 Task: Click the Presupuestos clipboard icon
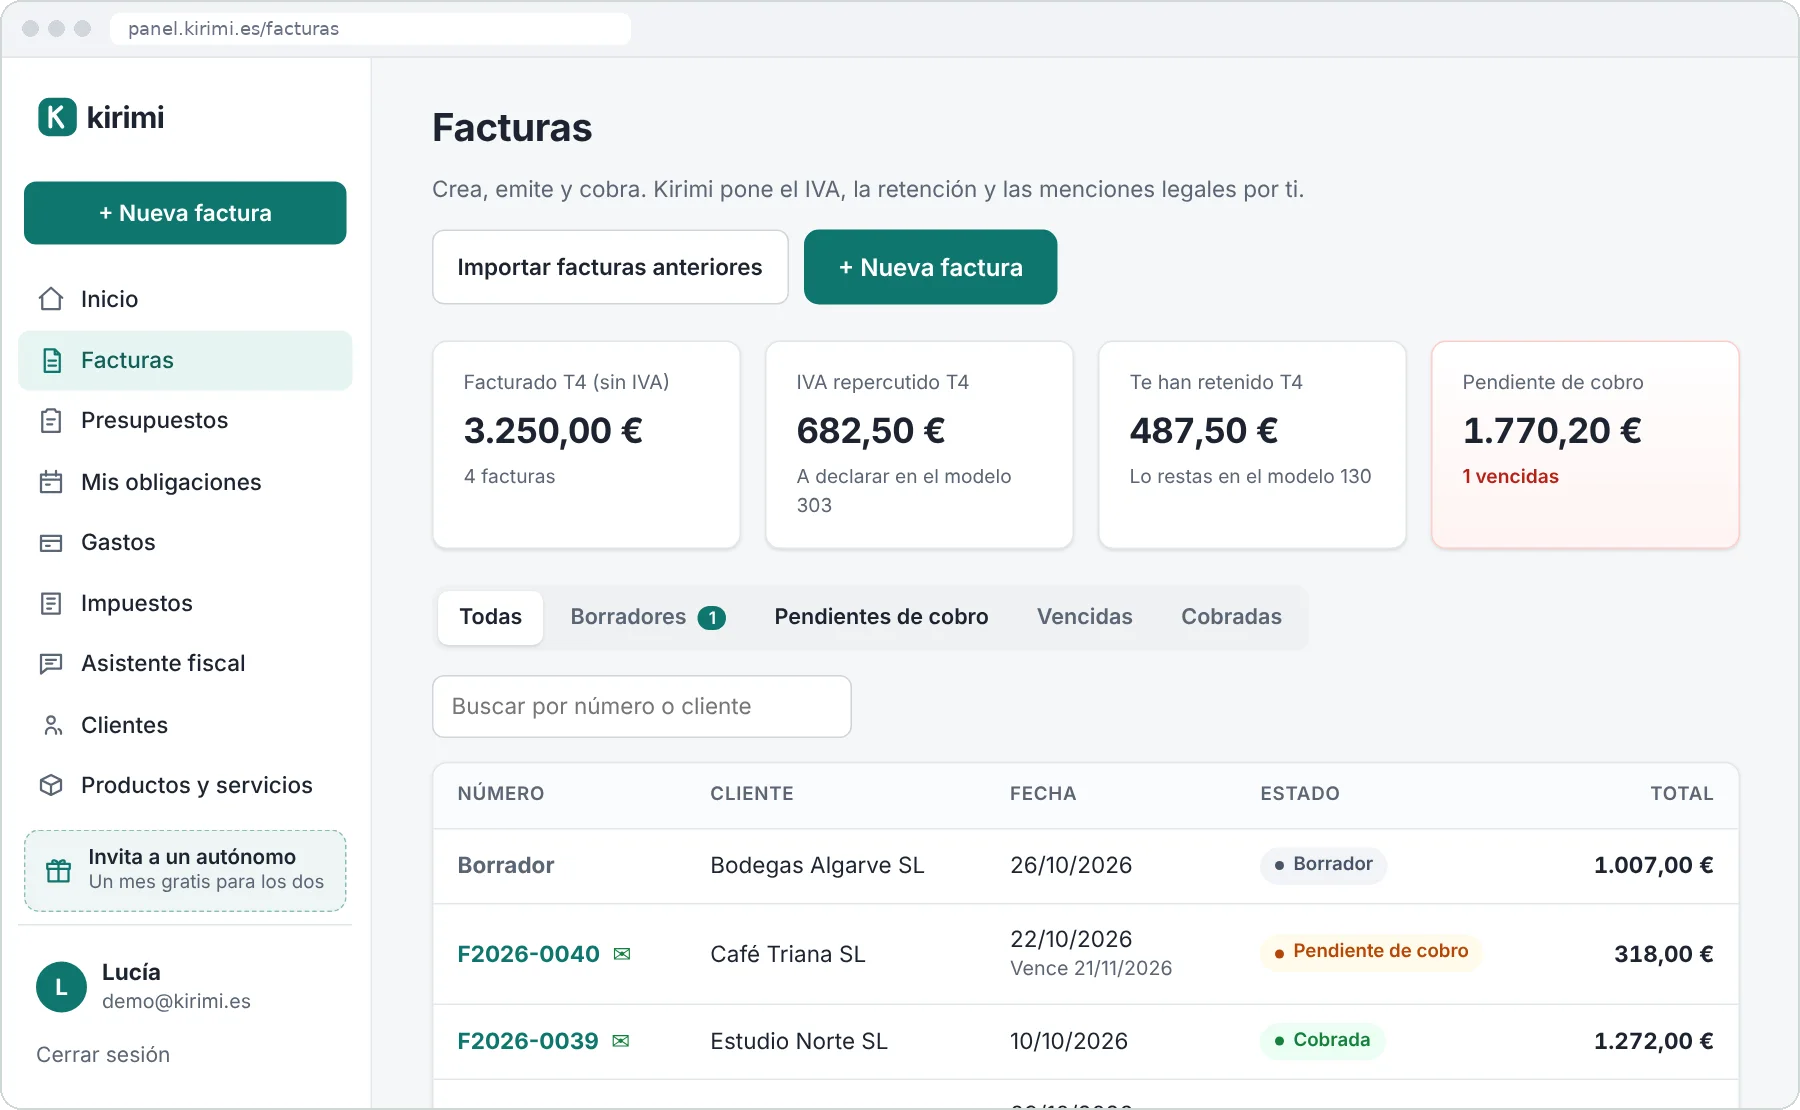51,421
